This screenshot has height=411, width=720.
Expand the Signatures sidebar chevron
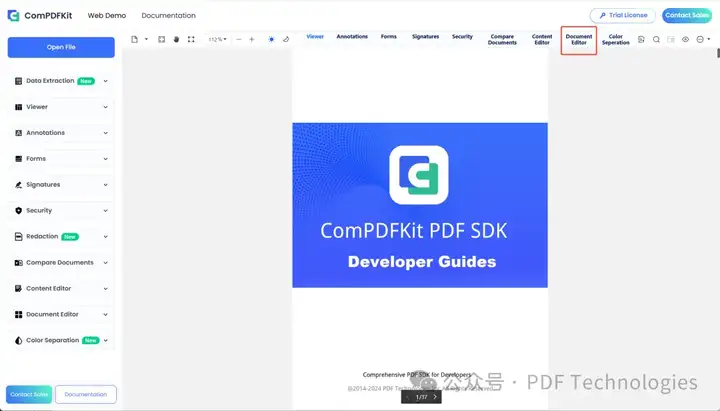tap(106, 185)
